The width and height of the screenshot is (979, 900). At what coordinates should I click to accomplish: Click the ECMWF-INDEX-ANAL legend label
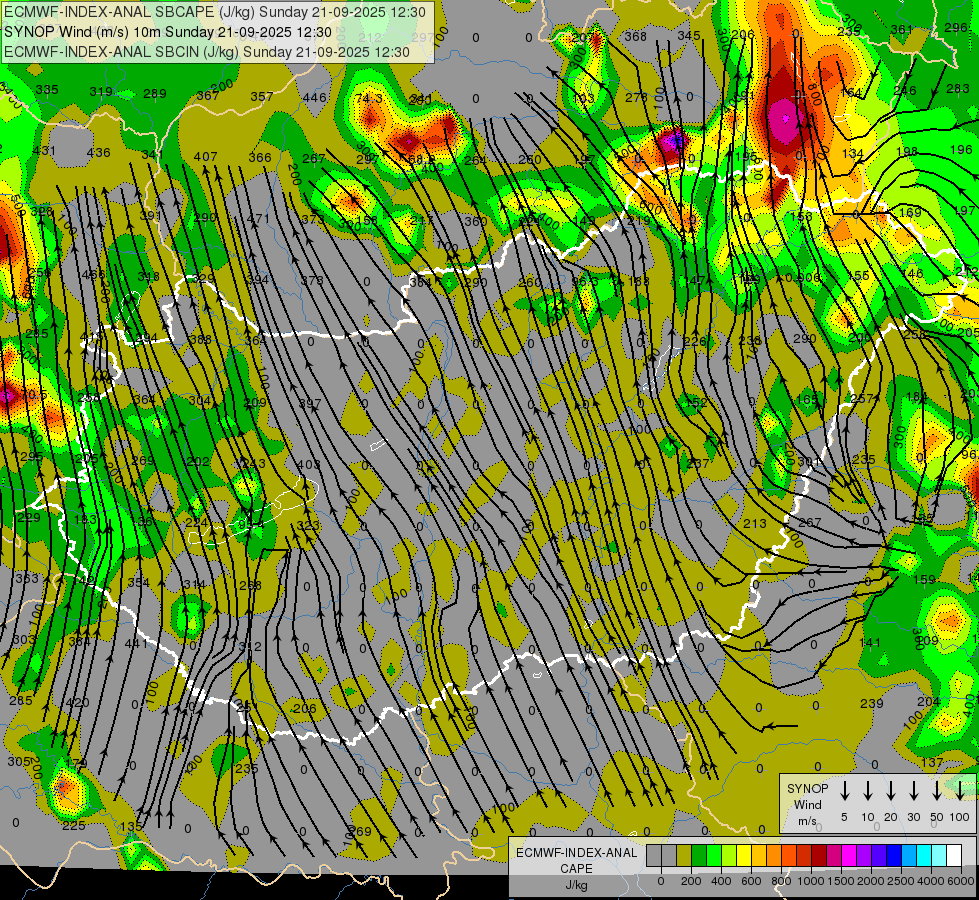pos(576,853)
